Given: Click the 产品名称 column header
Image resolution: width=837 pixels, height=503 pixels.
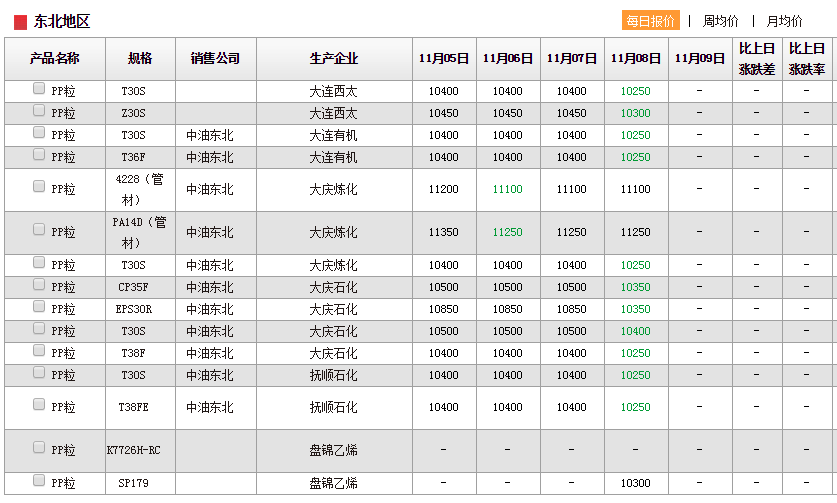Looking at the screenshot, I should (54, 59).
